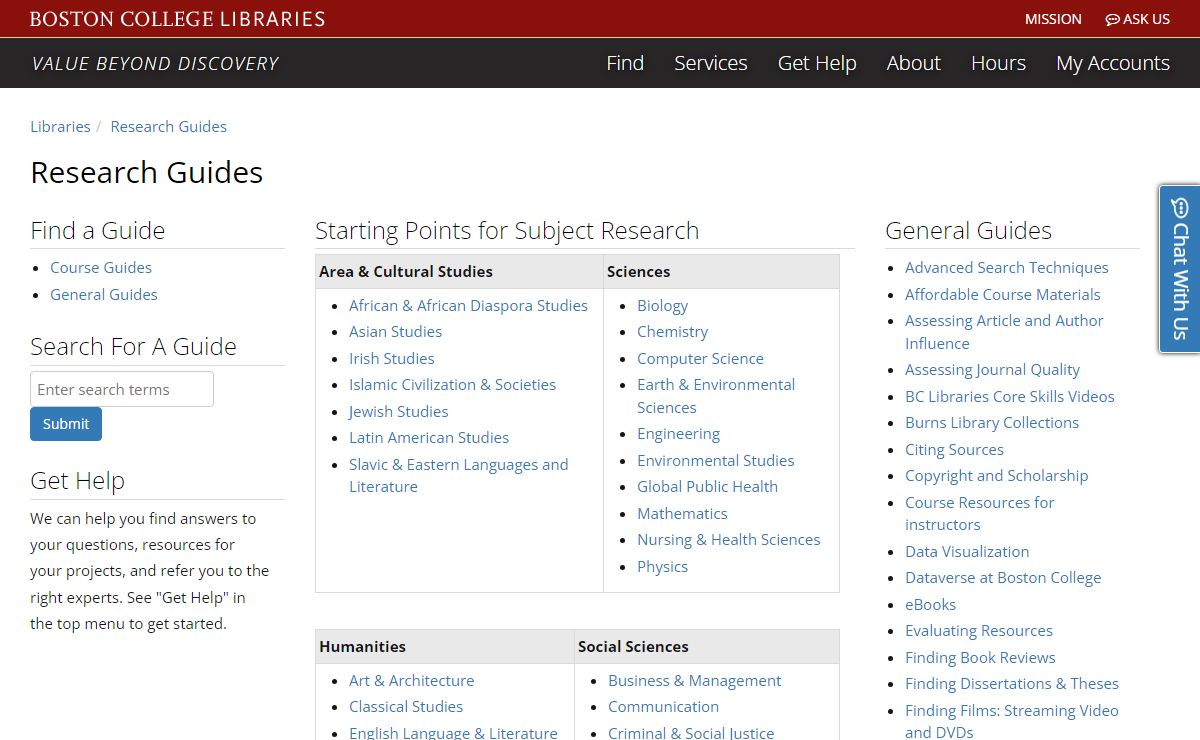The width and height of the screenshot is (1200, 740).
Task: Open the Computer Science guide
Action: pyautogui.click(x=700, y=358)
